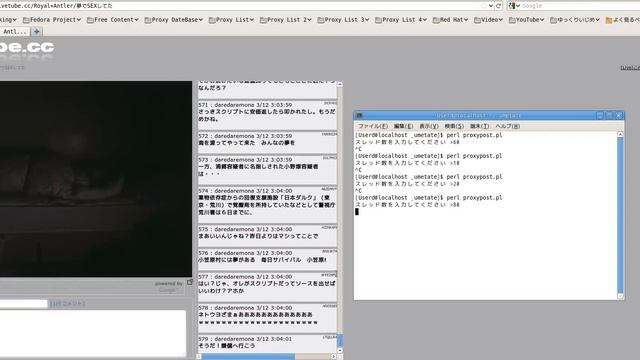Select comment 571 by daredaremona
The height and width of the screenshot is (360, 640).
[x=267, y=115]
